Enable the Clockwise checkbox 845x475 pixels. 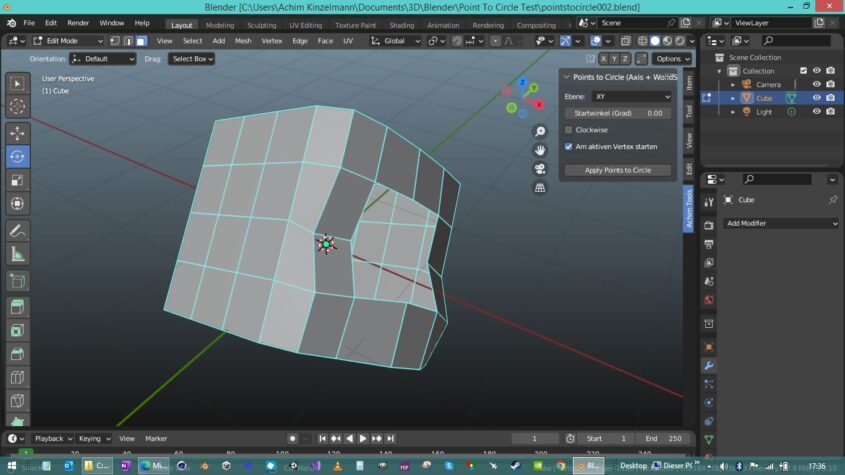tap(569, 130)
